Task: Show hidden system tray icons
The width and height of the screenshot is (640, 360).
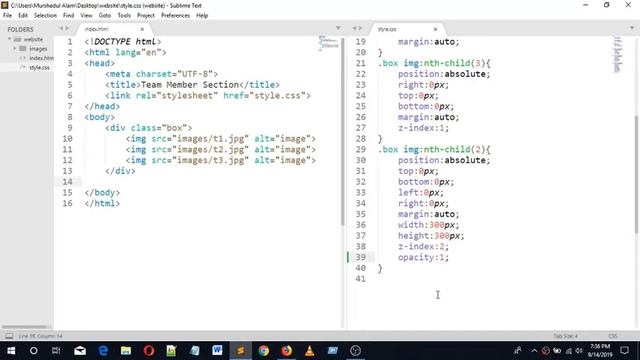Action: [x=534, y=351]
